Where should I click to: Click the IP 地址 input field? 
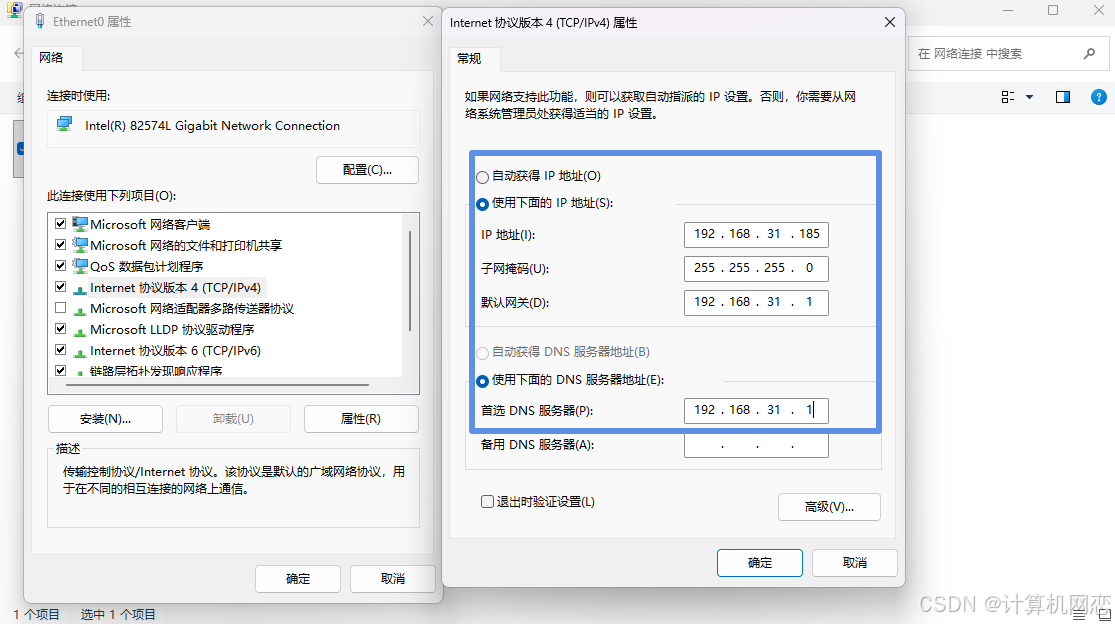point(756,234)
